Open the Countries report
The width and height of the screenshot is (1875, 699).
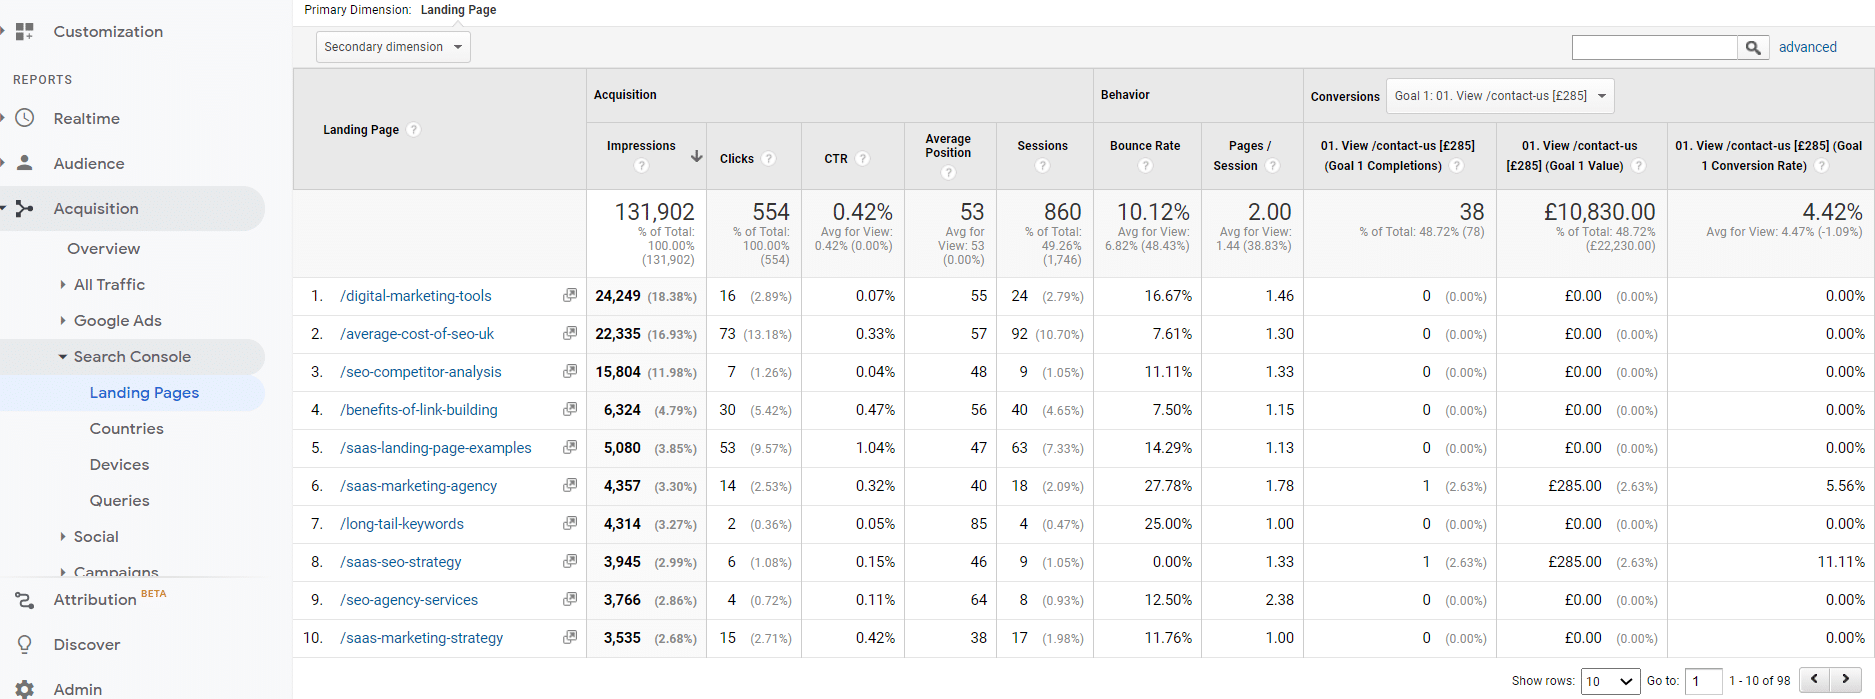pyautogui.click(x=126, y=429)
